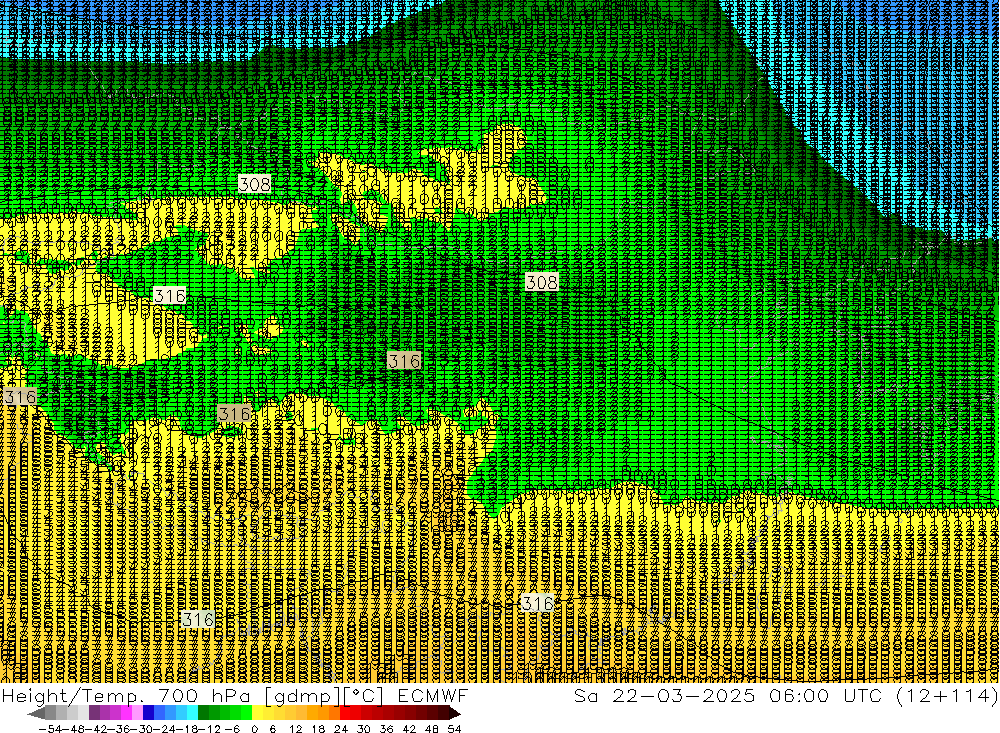Click the forecast date 'Sa 22-03-2025'
This screenshot has width=1000, height=733.
(x=664, y=695)
